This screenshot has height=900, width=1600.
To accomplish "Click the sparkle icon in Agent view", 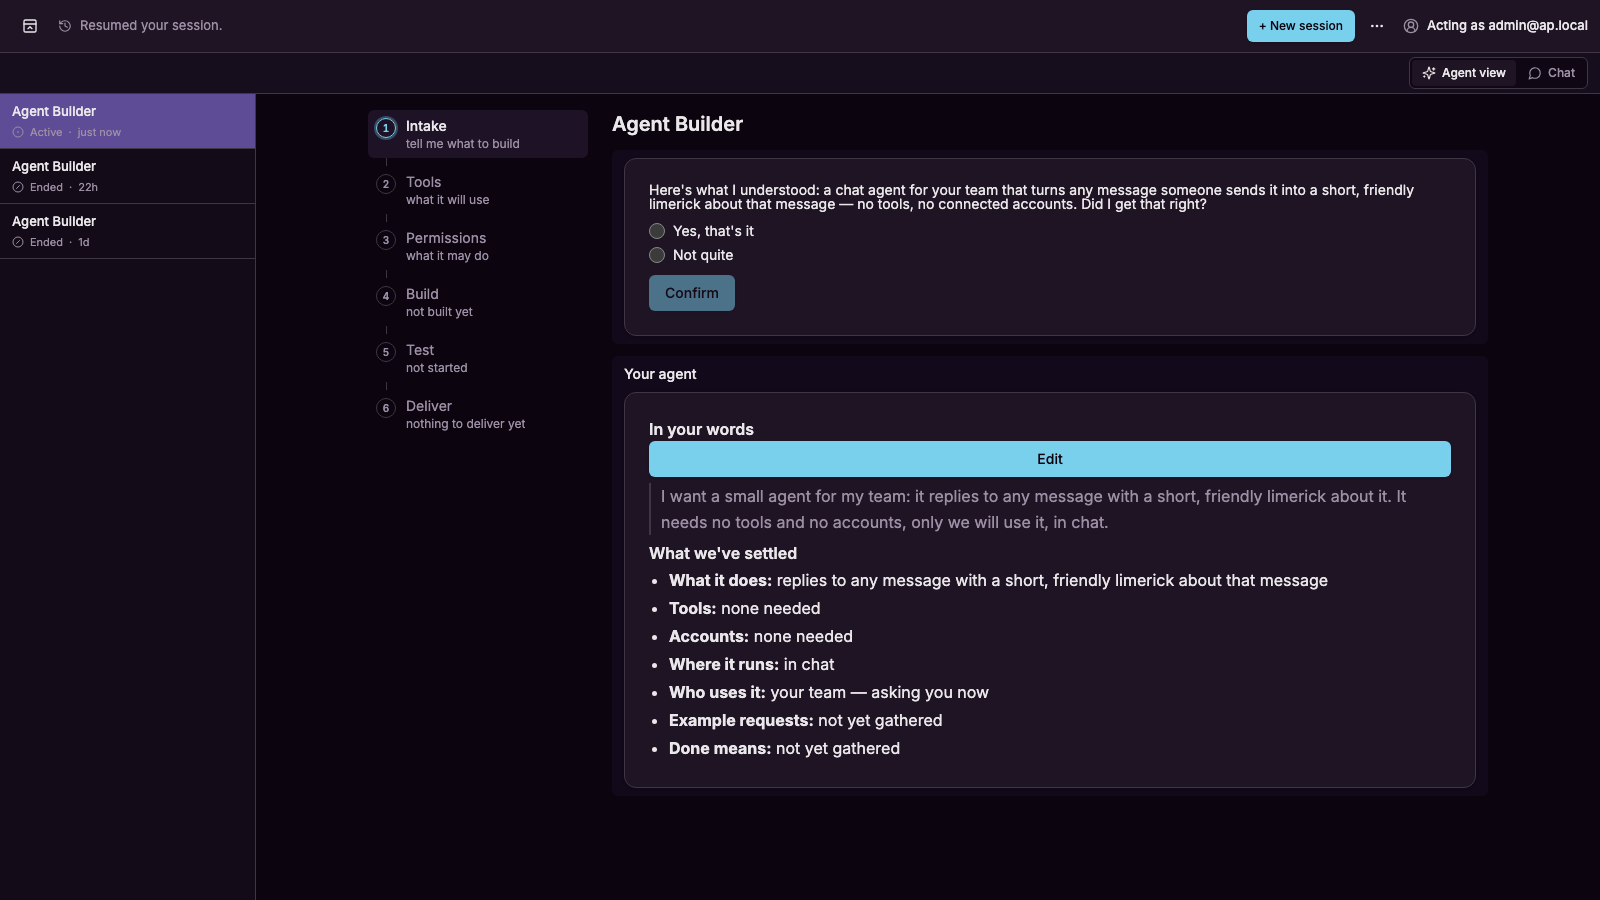I will pyautogui.click(x=1429, y=73).
